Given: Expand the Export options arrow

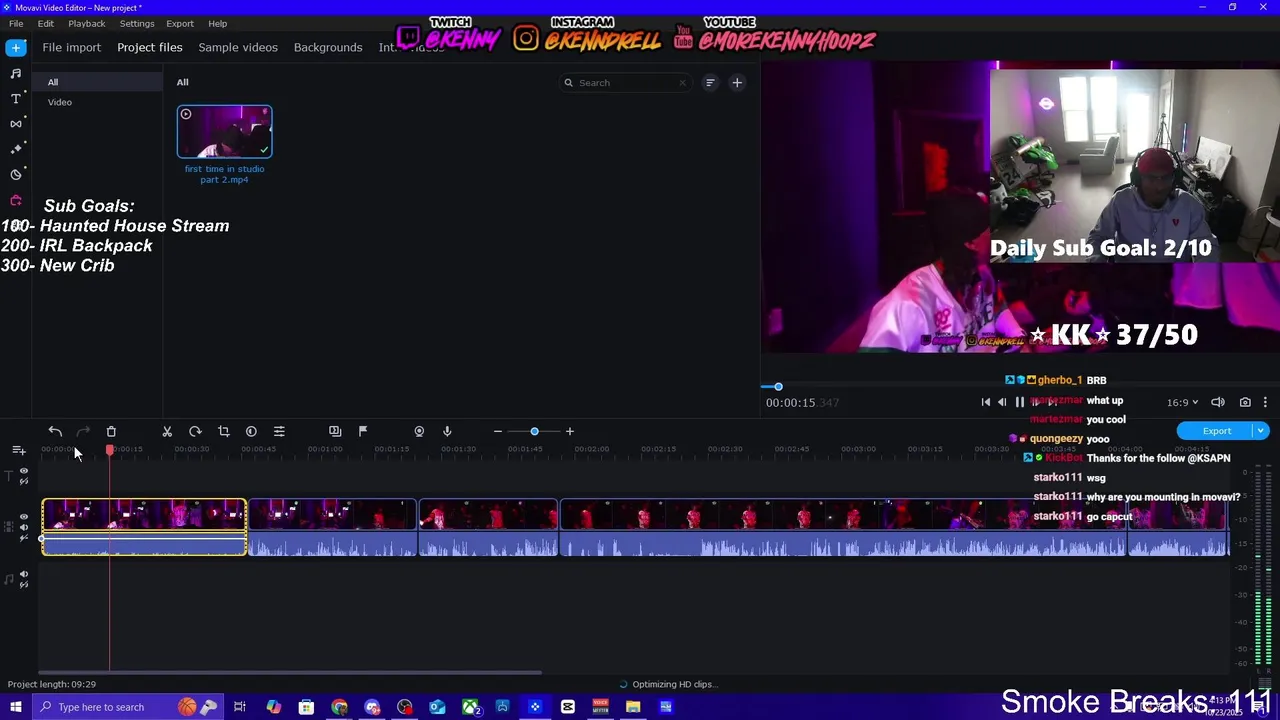Looking at the screenshot, I should tap(1260, 431).
